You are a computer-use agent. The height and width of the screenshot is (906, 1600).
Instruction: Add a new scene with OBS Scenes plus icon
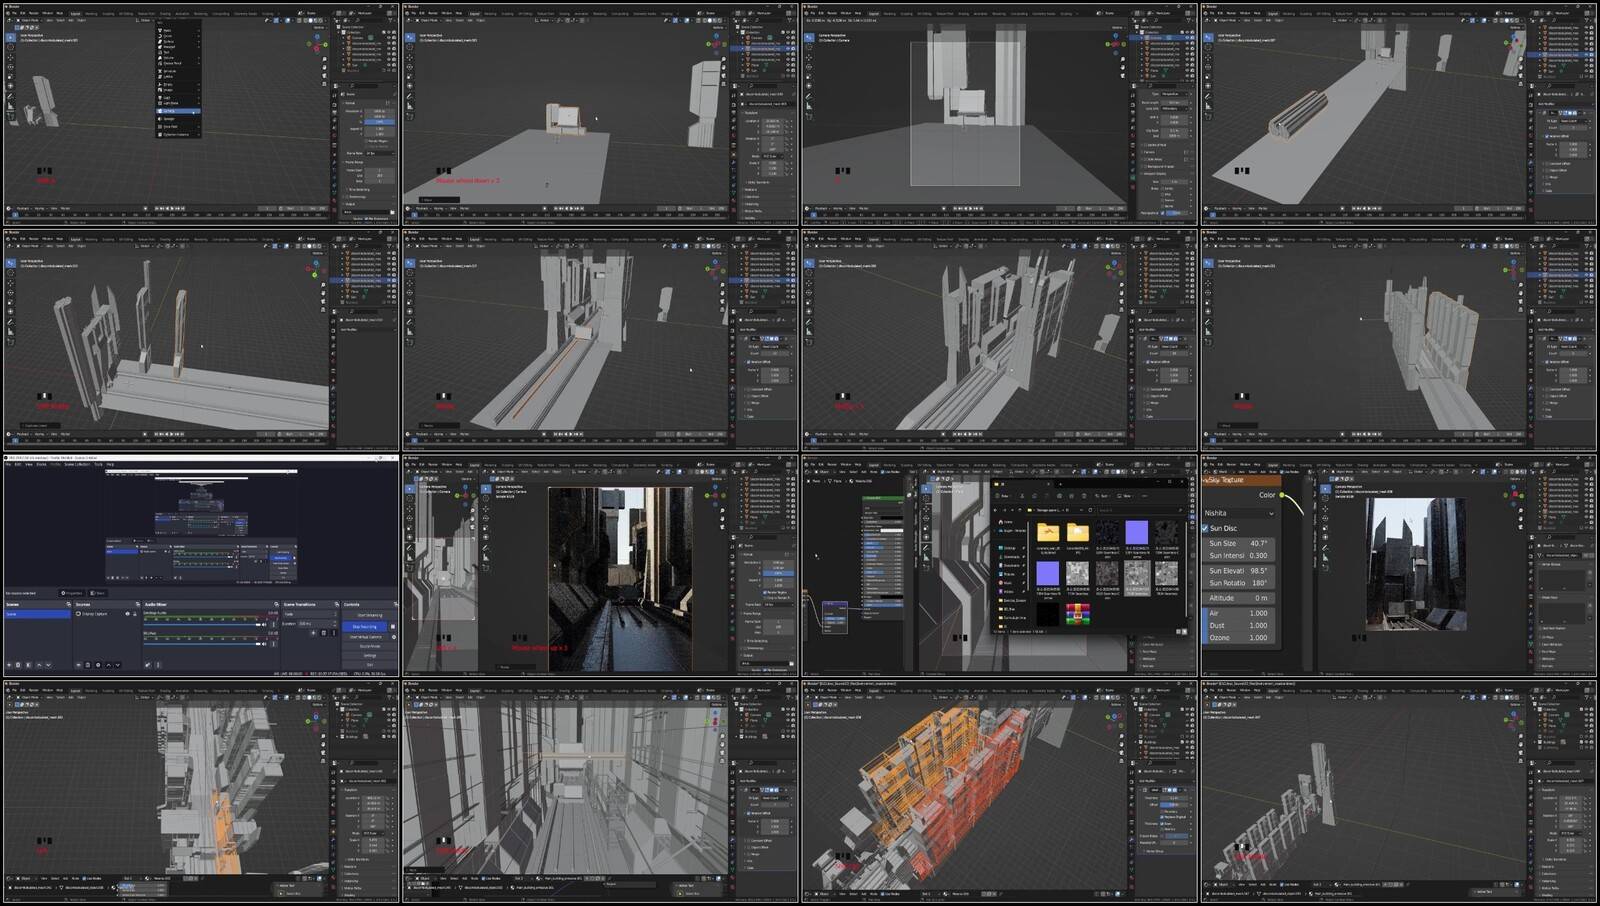pos(9,665)
